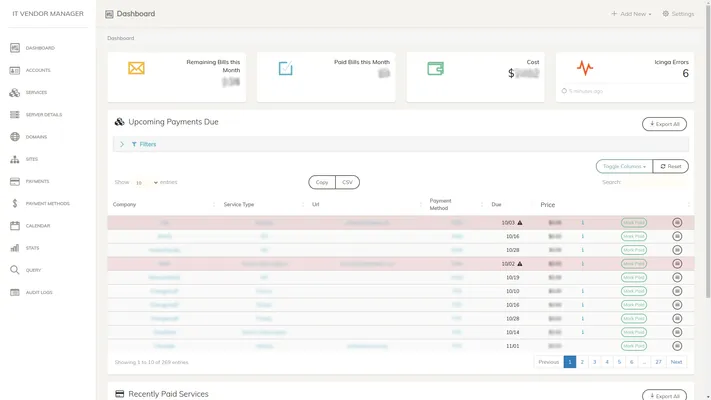Open the Calendar sidebar icon
This screenshot has height=400, width=711.
click(15, 226)
